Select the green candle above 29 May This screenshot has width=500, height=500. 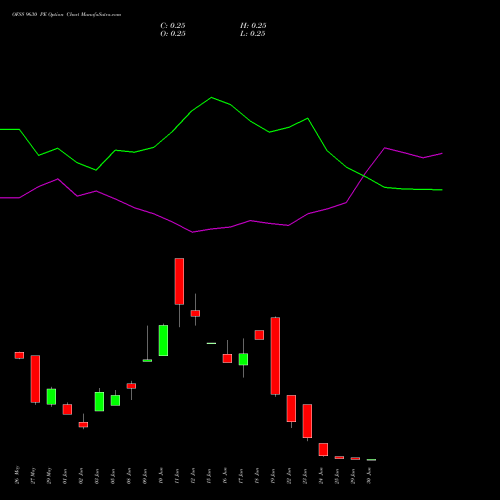pyautogui.click(x=51, y=397)
